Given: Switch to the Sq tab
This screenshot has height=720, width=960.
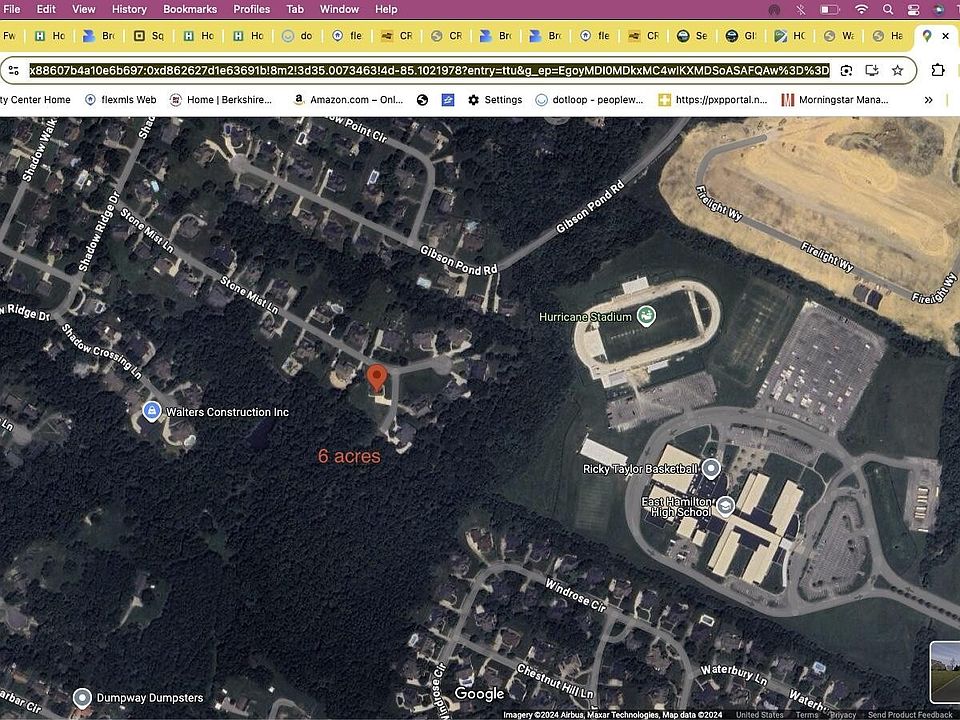Looking at the screenshot, I should point(149,36).
